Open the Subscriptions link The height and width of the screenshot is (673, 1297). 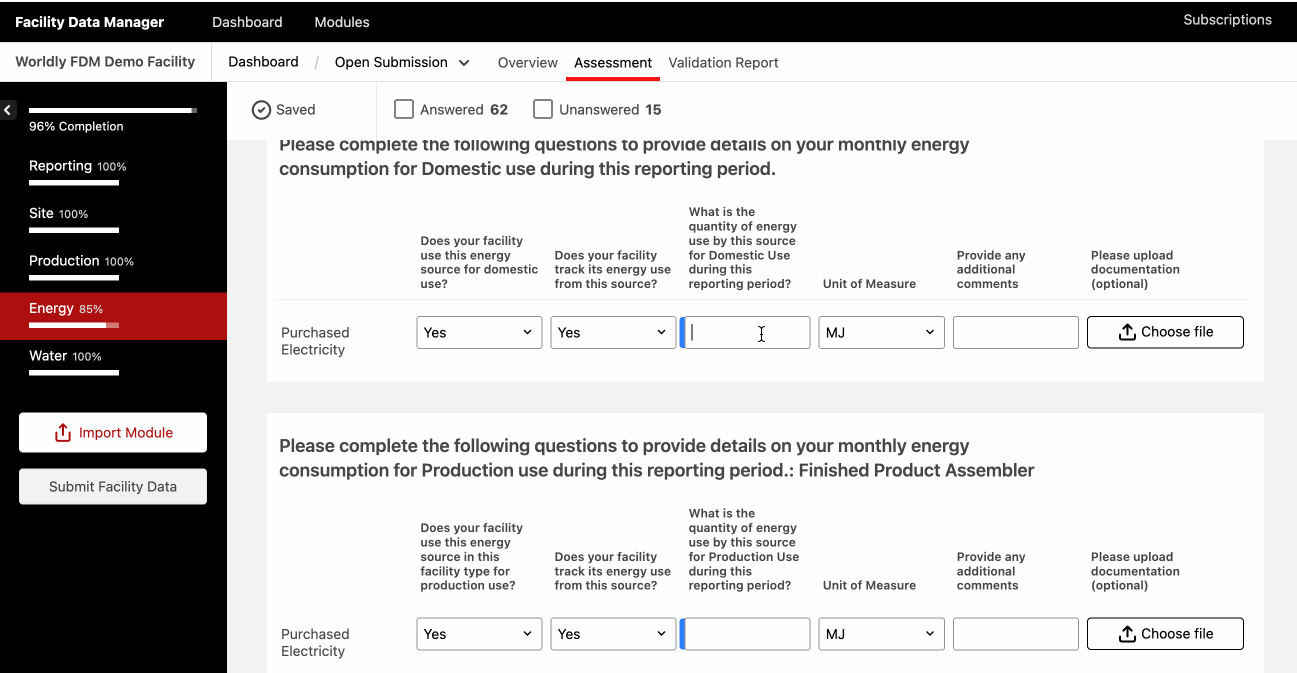point(1227,20)
